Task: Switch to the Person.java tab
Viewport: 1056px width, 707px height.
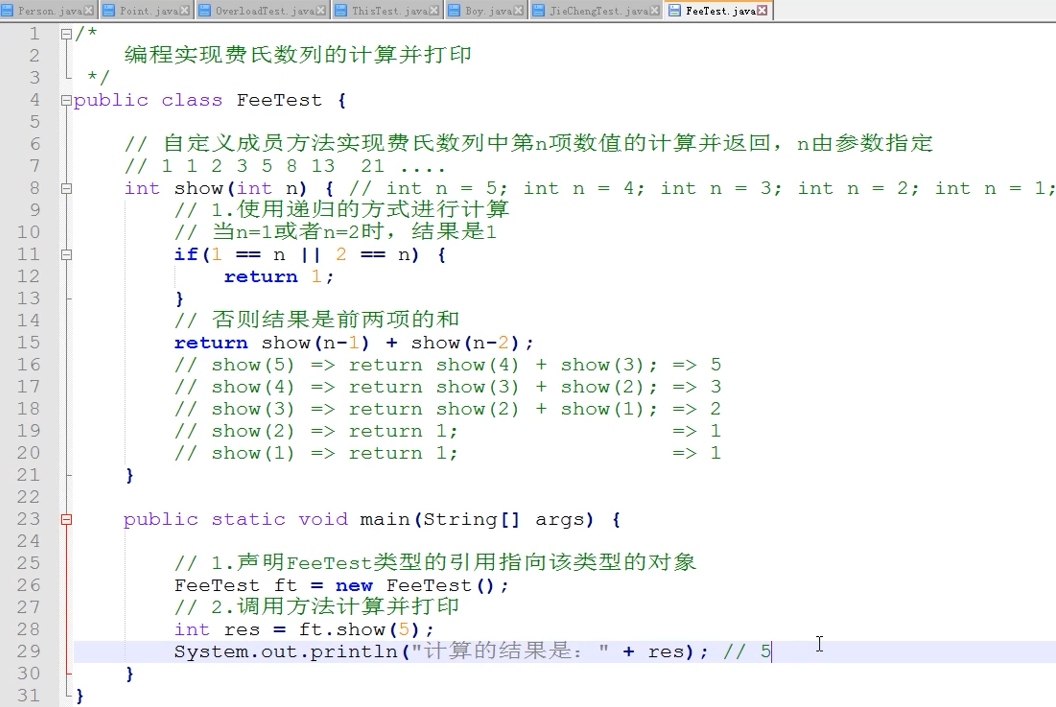Action: pos(48,11)
